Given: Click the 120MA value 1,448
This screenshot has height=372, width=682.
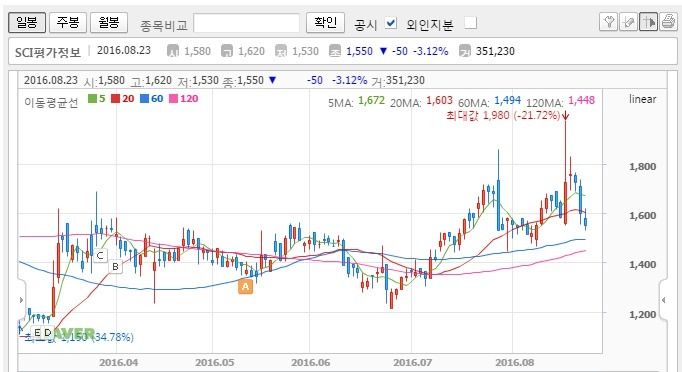Looking at the screenshot, I should point(582,101).
